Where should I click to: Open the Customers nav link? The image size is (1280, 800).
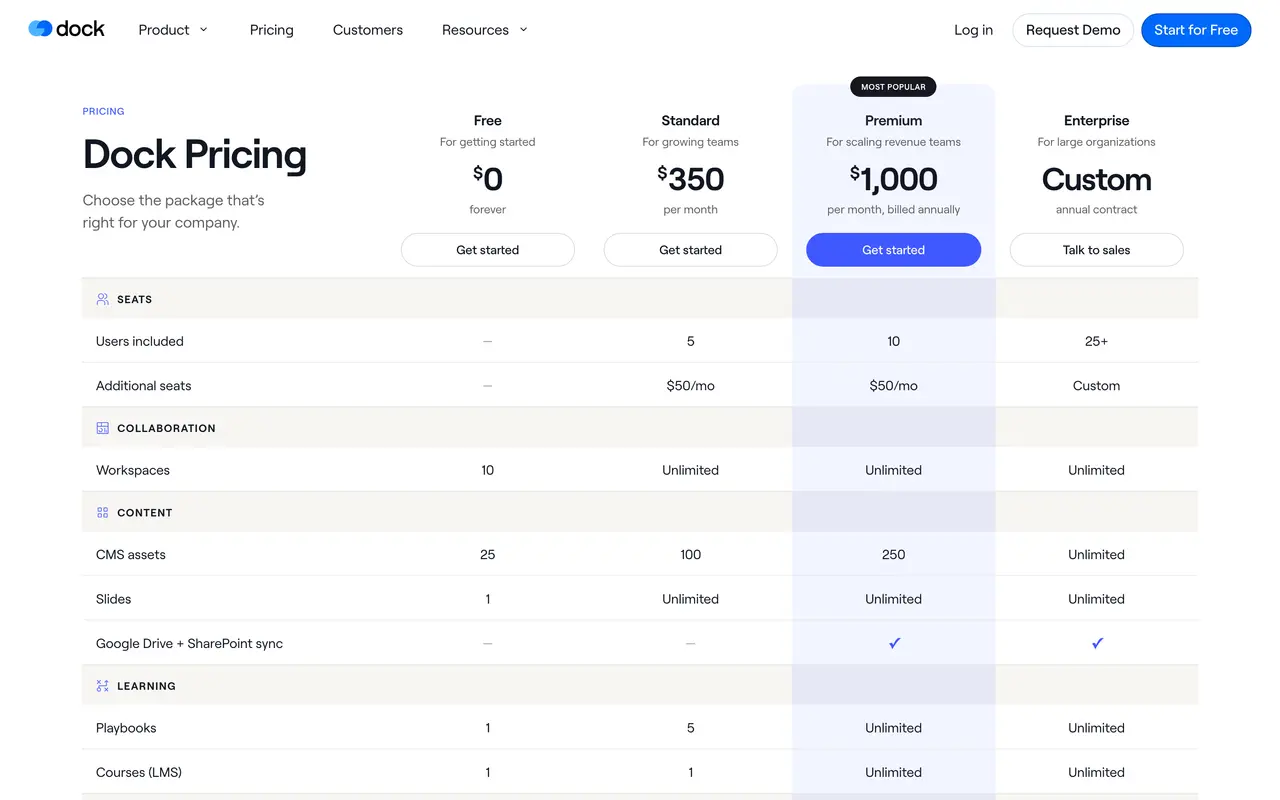coord(368,30)
